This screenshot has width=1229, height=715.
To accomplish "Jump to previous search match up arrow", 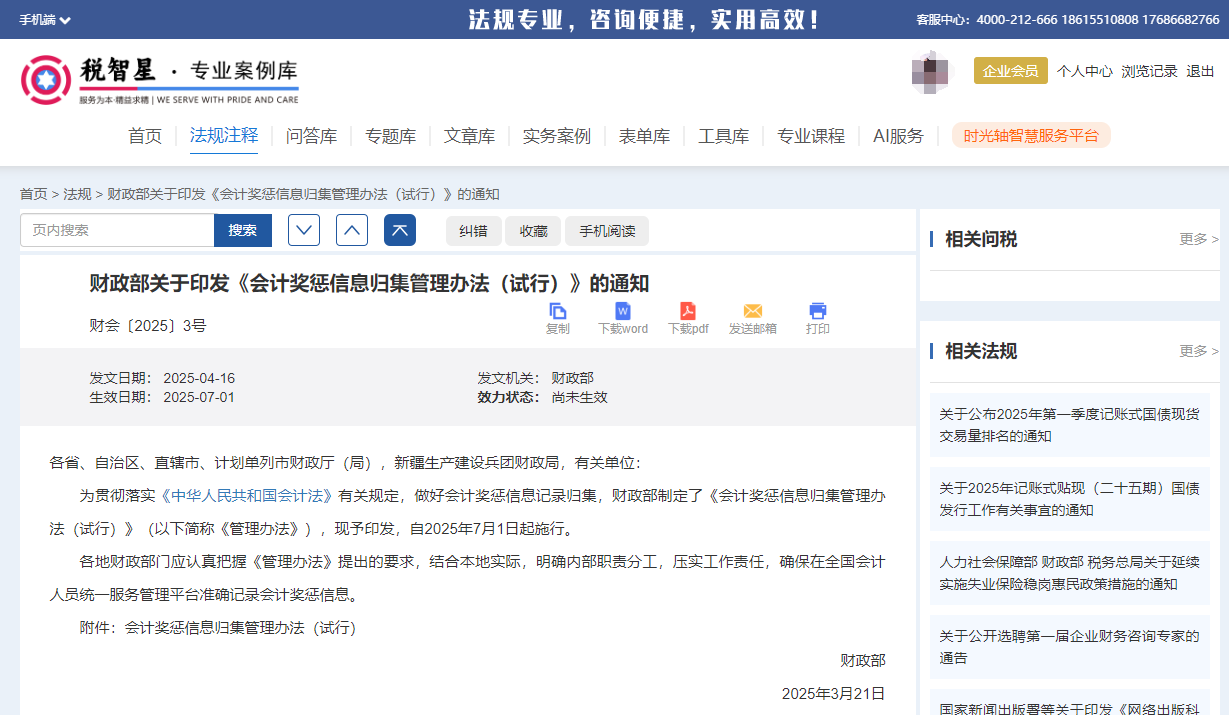I will 352,230.
